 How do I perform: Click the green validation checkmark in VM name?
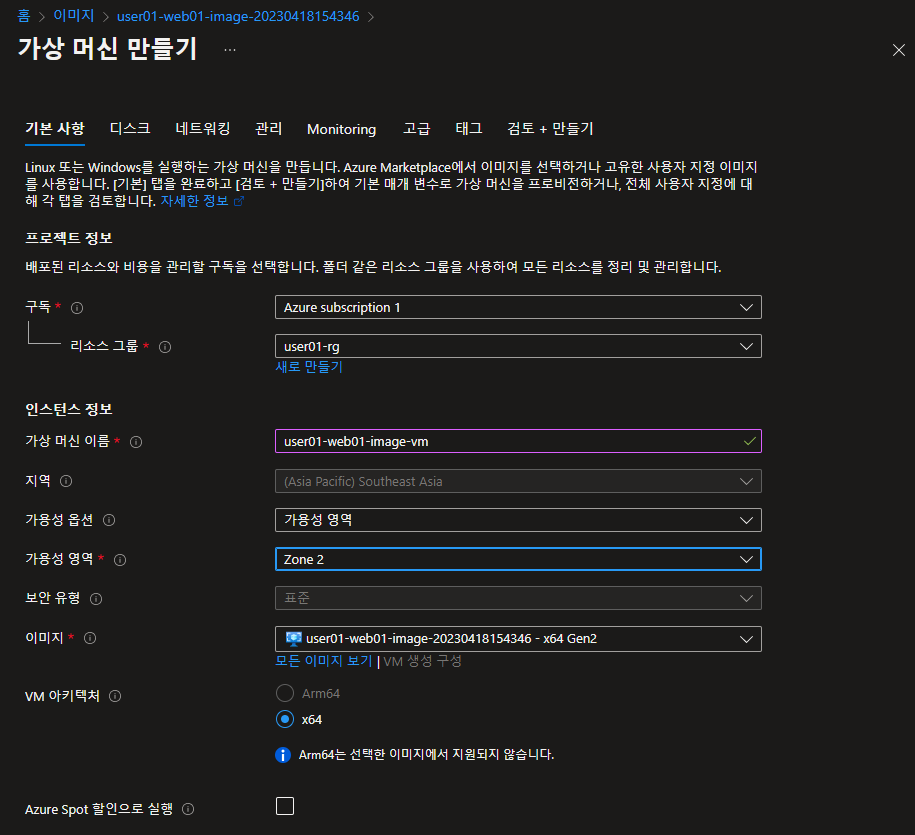click(750, 441)
